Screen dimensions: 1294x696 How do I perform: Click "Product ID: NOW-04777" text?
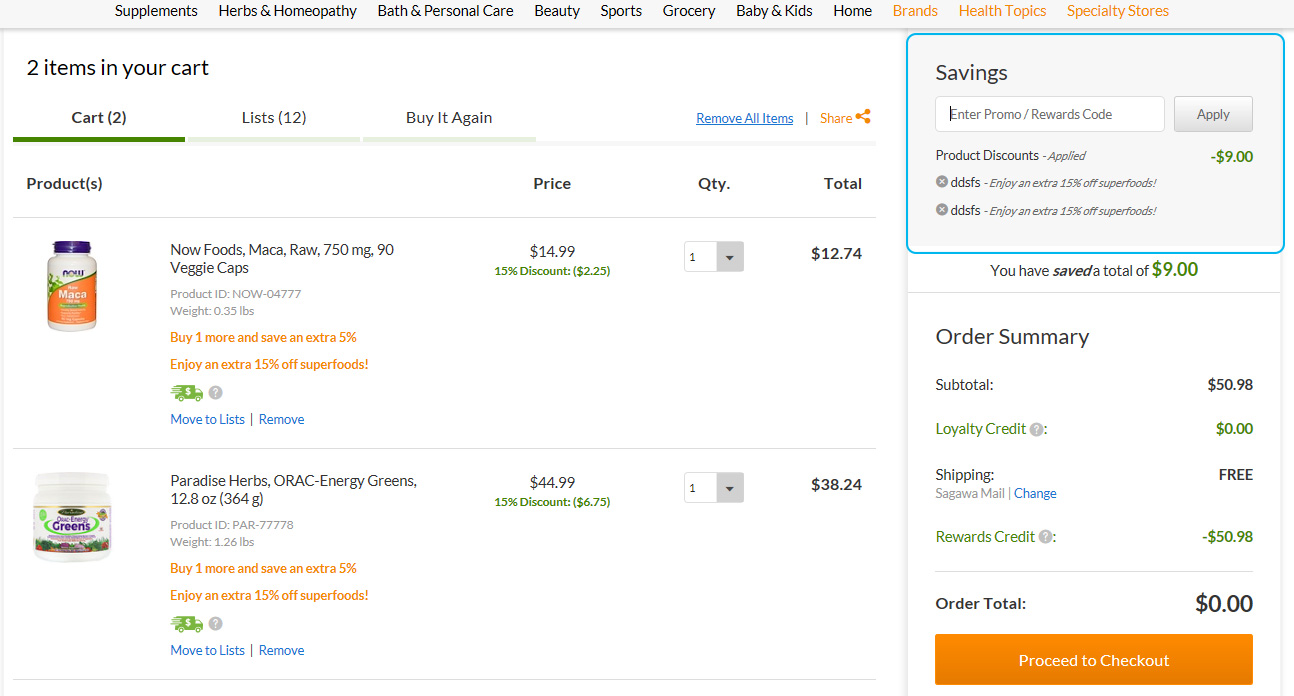pos(236,294)
